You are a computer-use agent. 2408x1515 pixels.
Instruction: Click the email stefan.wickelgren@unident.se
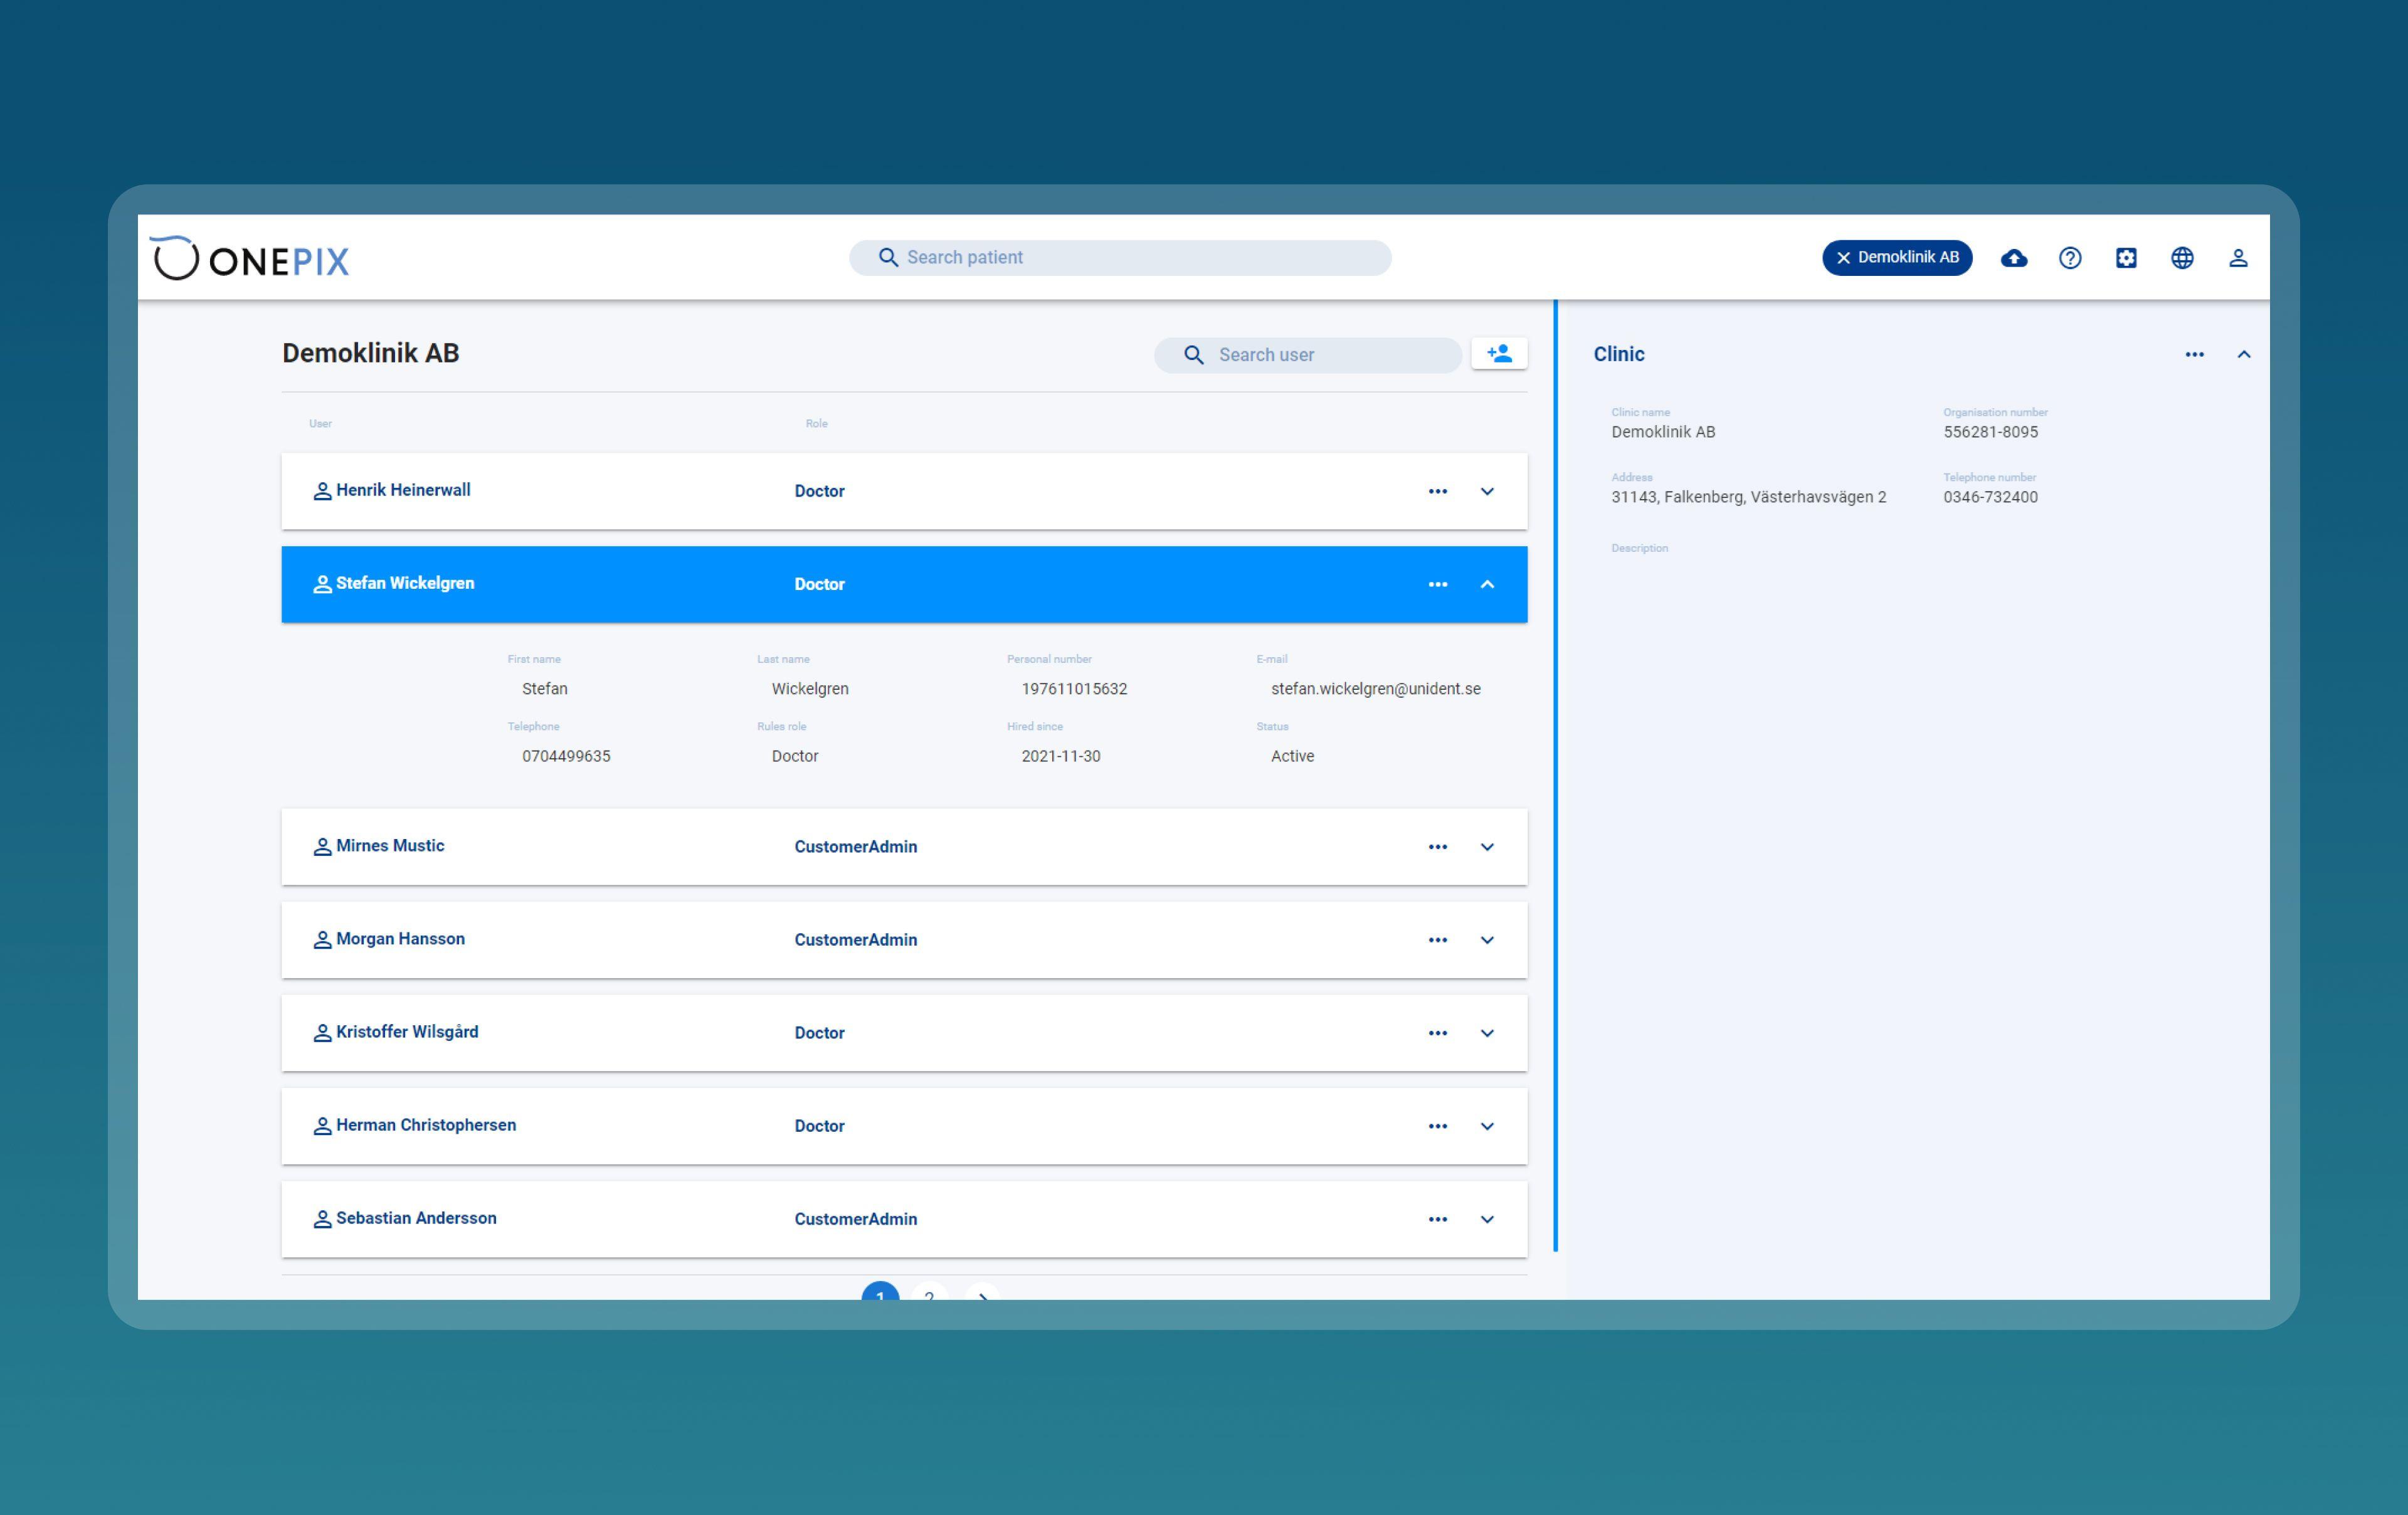[1376, 689]
